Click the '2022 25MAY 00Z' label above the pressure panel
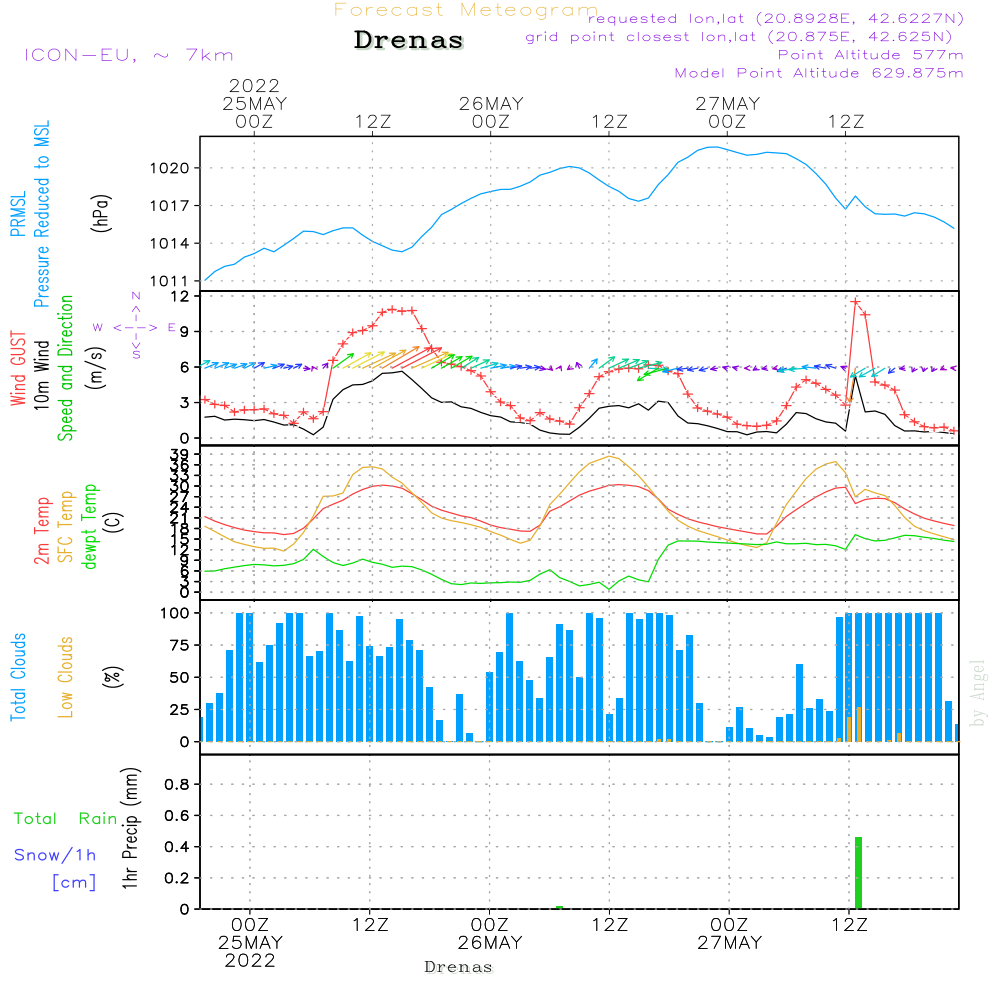Viewport: 1000px width, 1000px height. pos(254,103)
